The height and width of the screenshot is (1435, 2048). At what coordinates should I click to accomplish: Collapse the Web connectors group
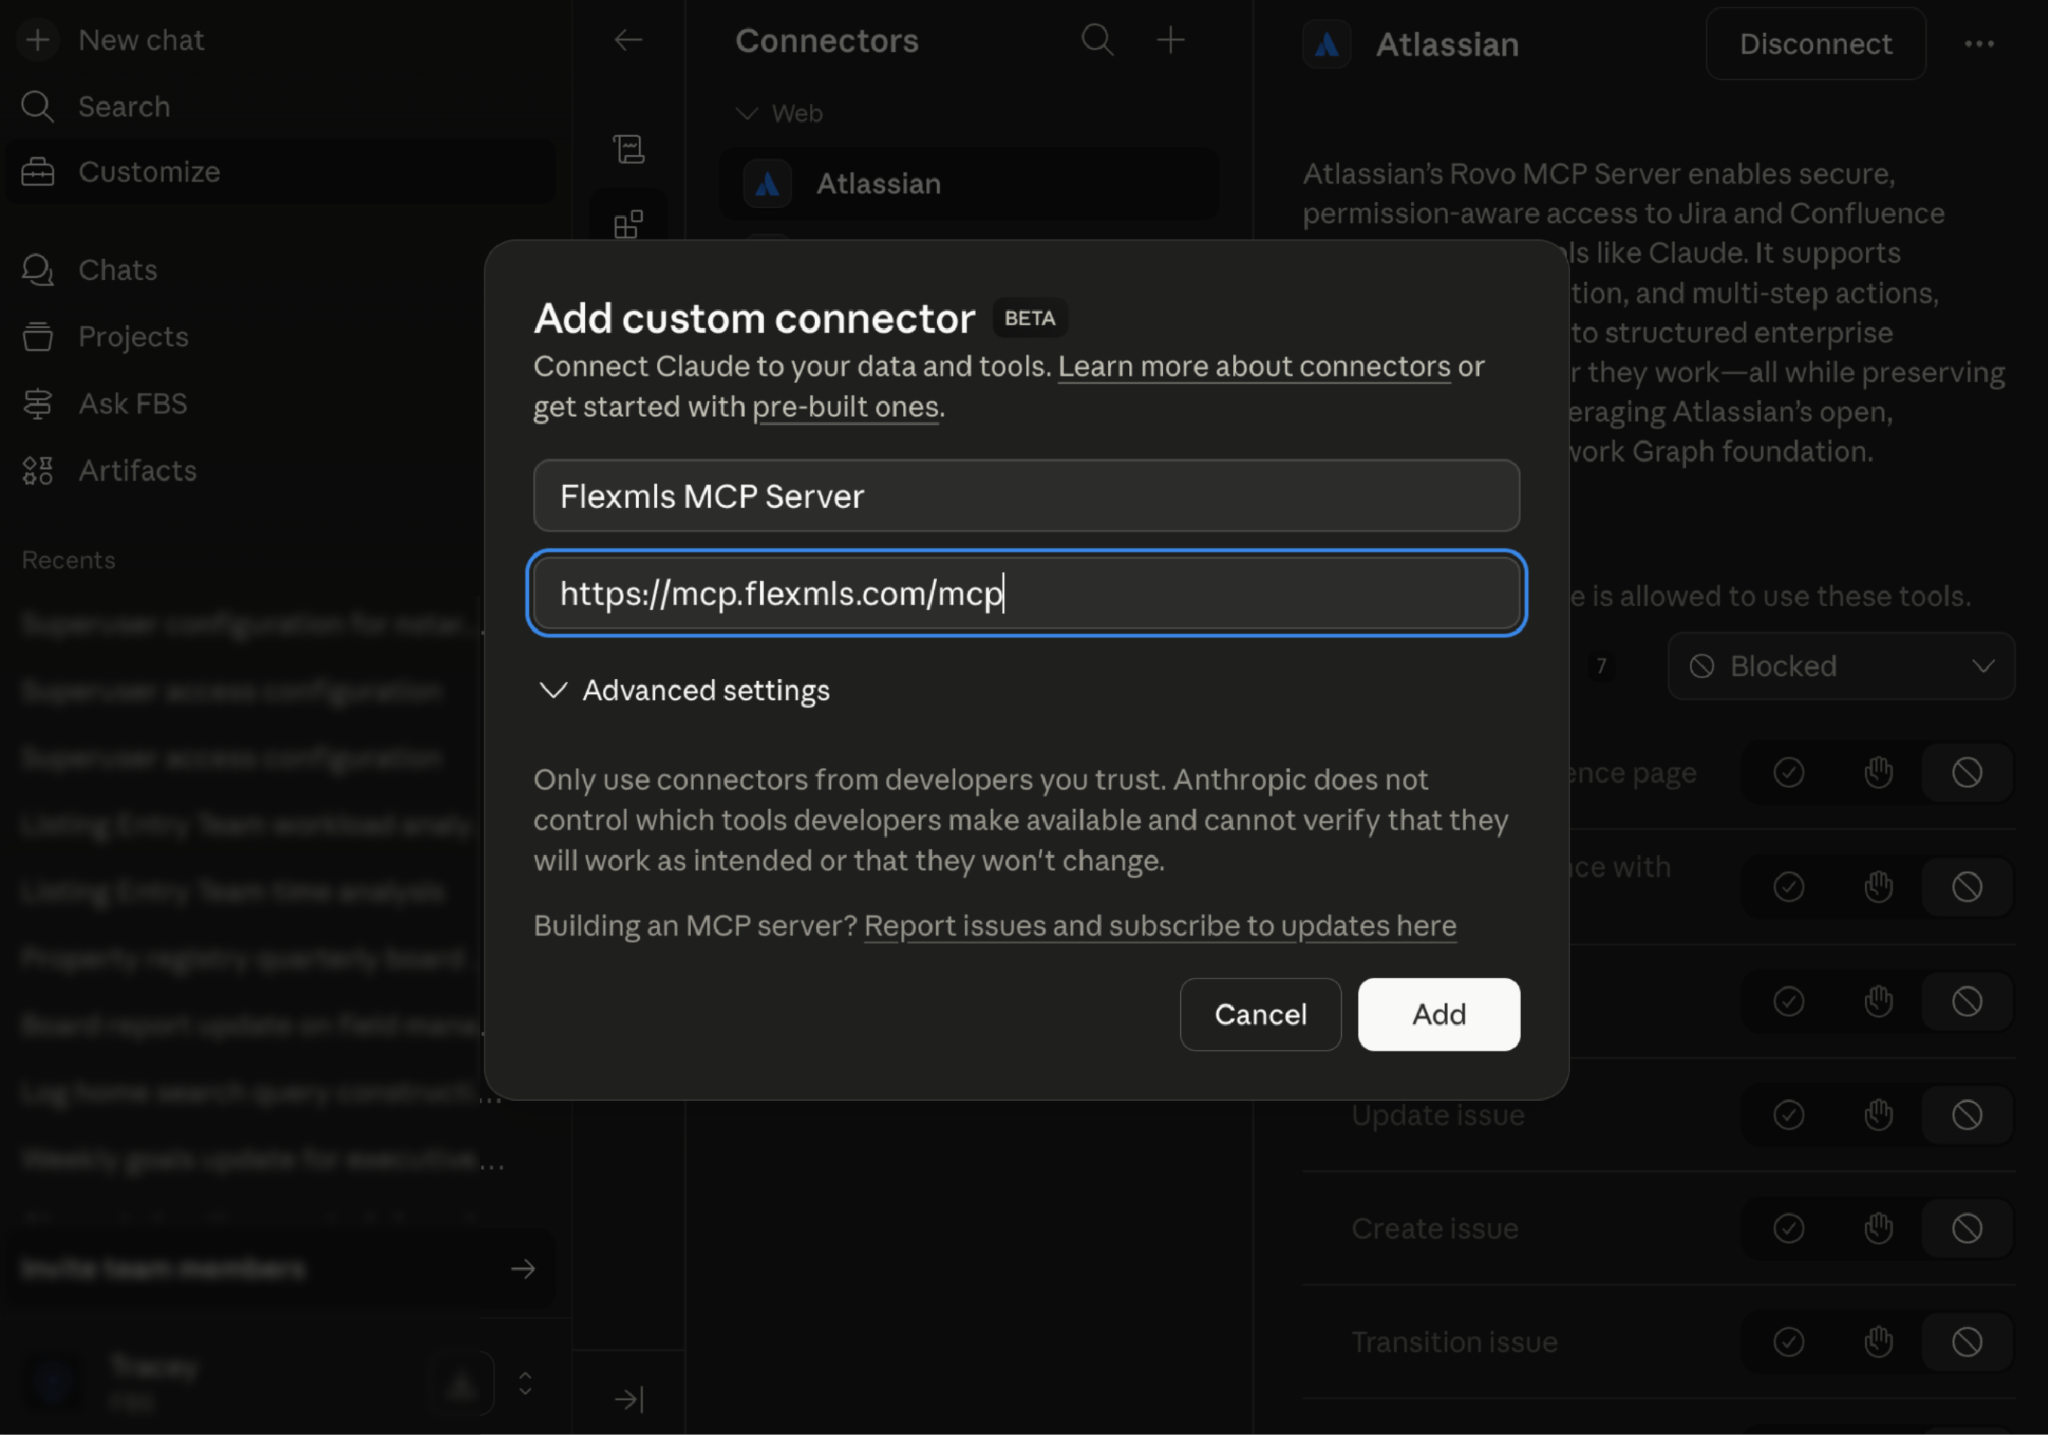pos(780,113)
